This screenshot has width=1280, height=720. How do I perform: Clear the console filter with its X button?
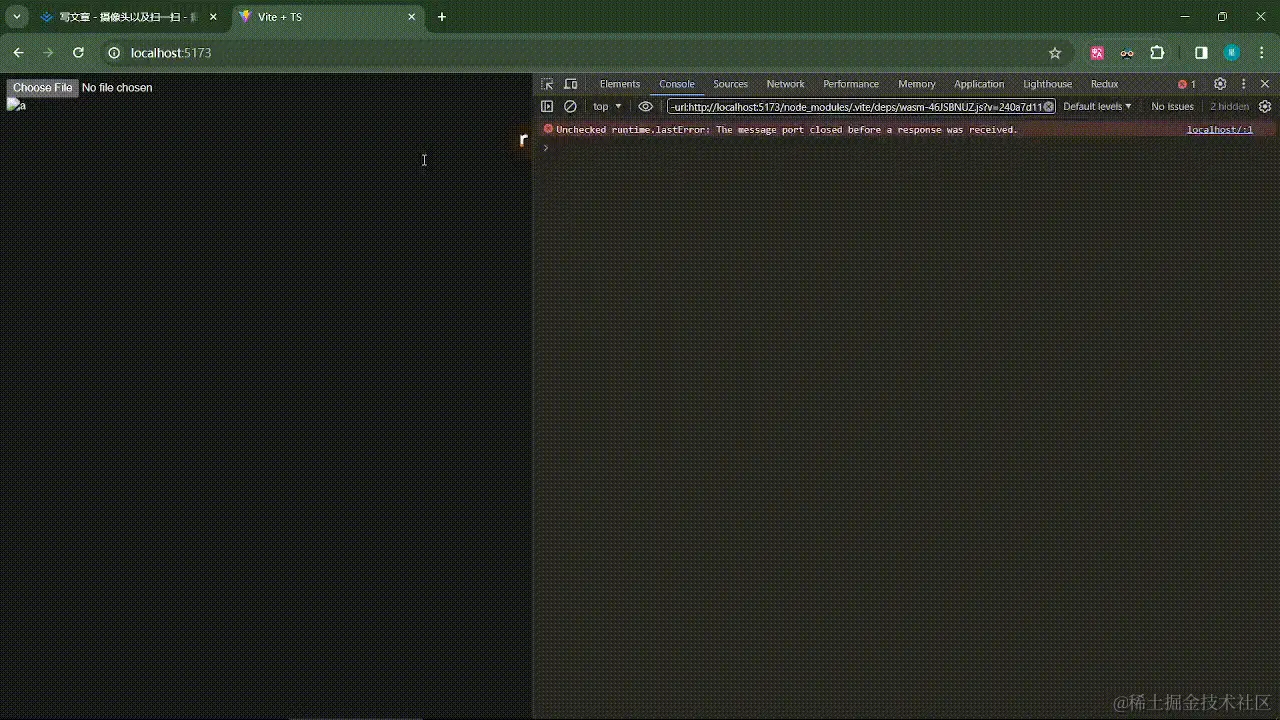pos(1048,107)
